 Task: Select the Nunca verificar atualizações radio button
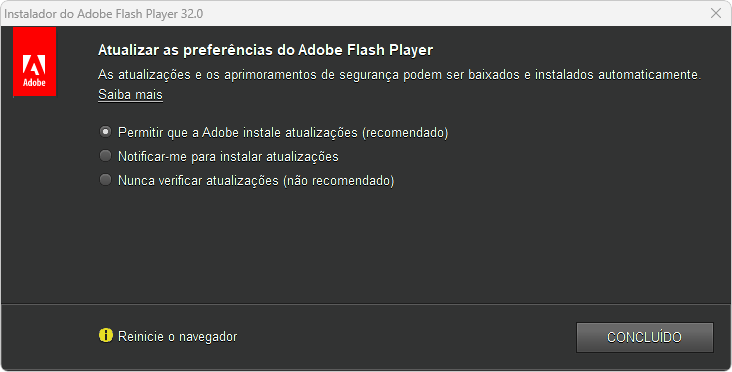click(x=106, y=180)
